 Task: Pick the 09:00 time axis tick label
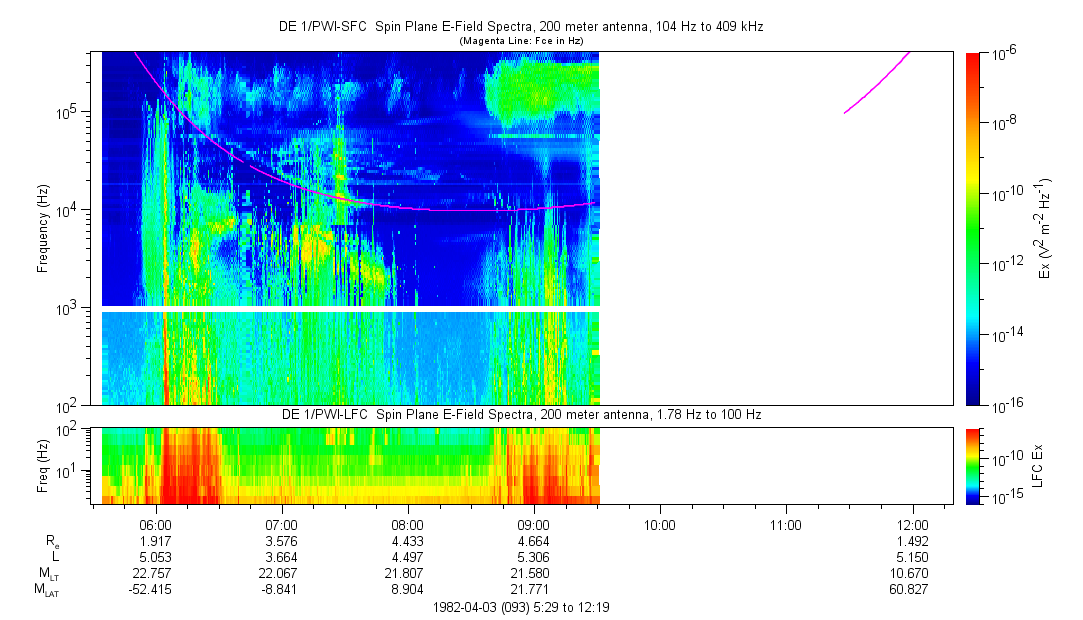click(x=534, y=524)
